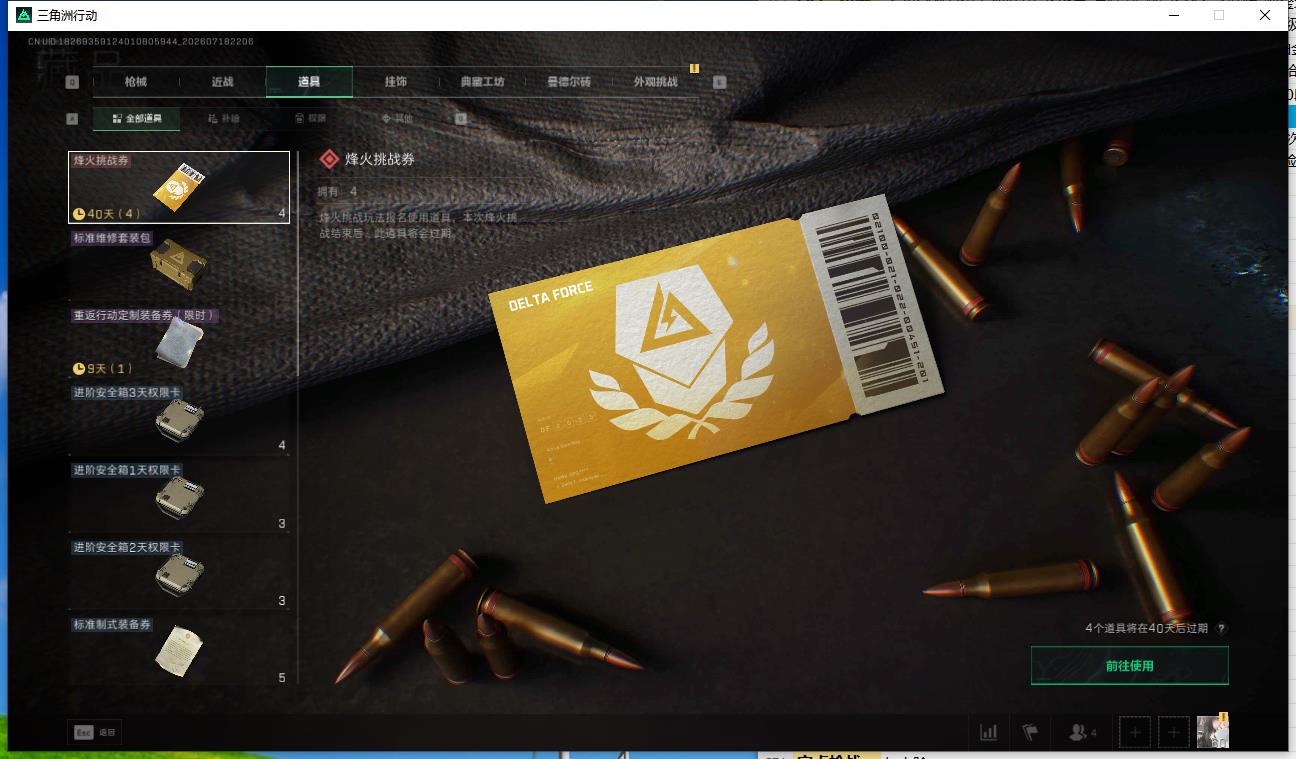Select the 进阶安全箱1天权限卡 item
The width and height of the screenshot is (1296, 759).
pos(179,496)
